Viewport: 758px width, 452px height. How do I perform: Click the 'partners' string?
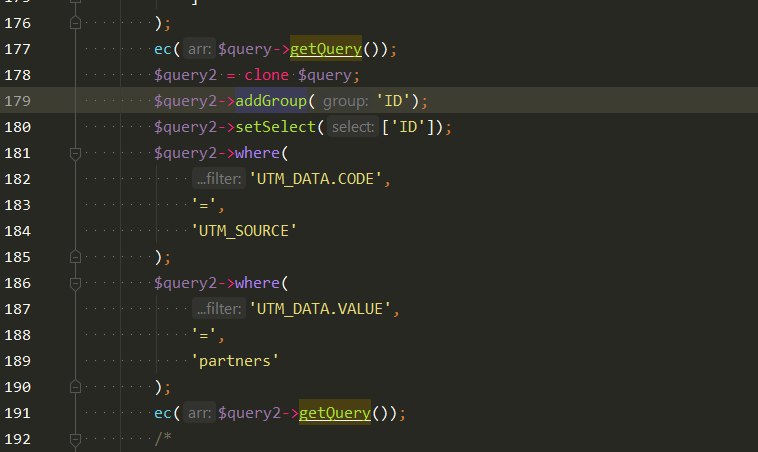pos(235,361)
